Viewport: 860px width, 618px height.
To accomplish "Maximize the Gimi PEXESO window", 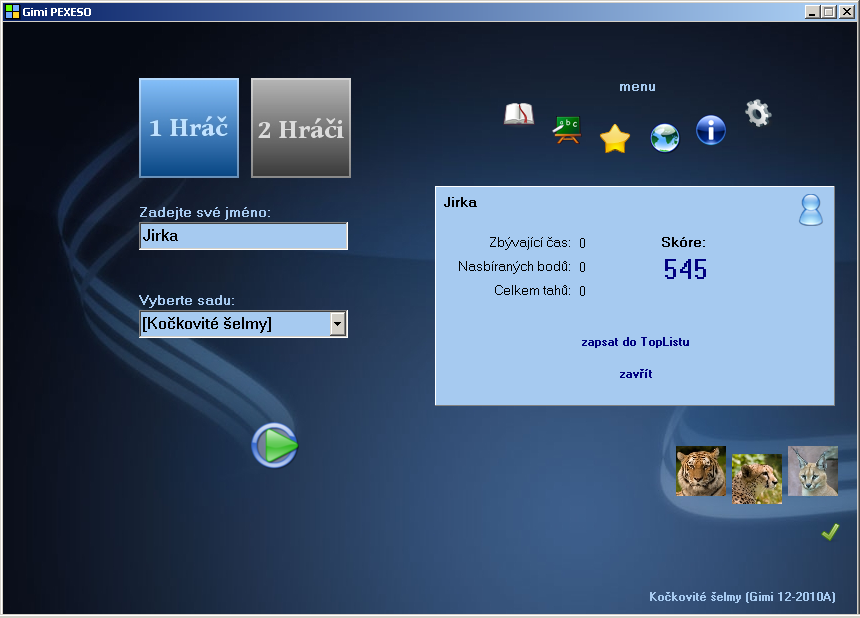I will (829, 12).
